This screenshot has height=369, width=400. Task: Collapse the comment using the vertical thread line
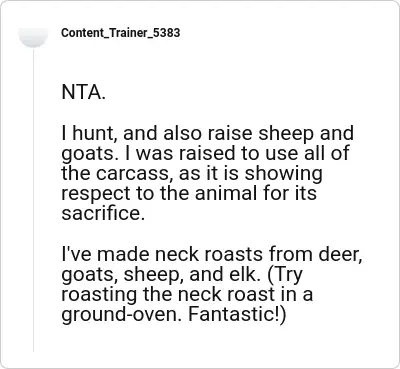33,200
